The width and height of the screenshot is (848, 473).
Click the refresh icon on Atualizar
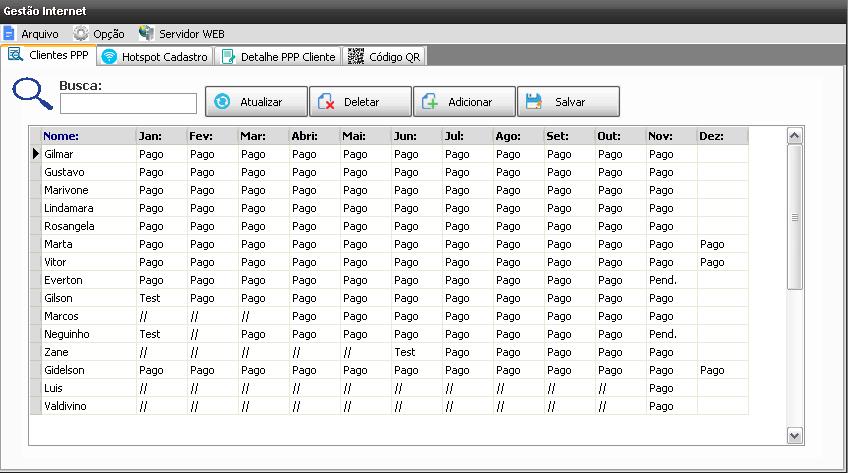[222, 102]
